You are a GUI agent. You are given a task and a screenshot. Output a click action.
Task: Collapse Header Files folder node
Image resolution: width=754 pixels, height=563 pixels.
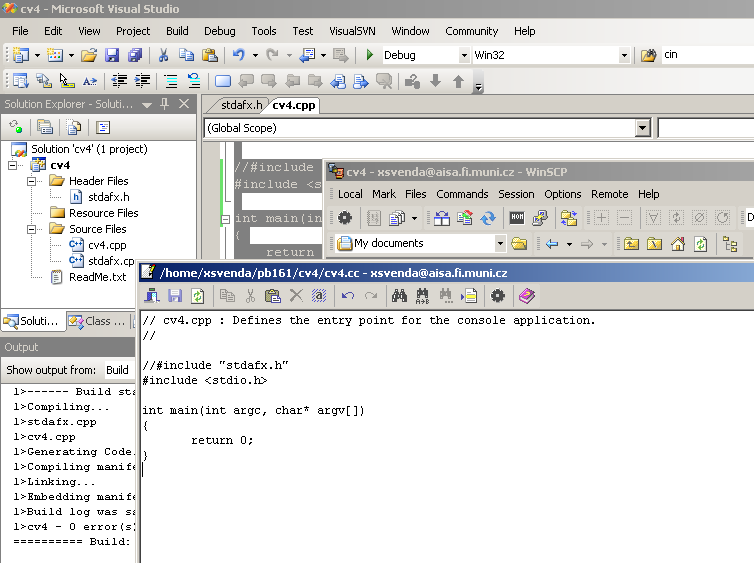31,181
